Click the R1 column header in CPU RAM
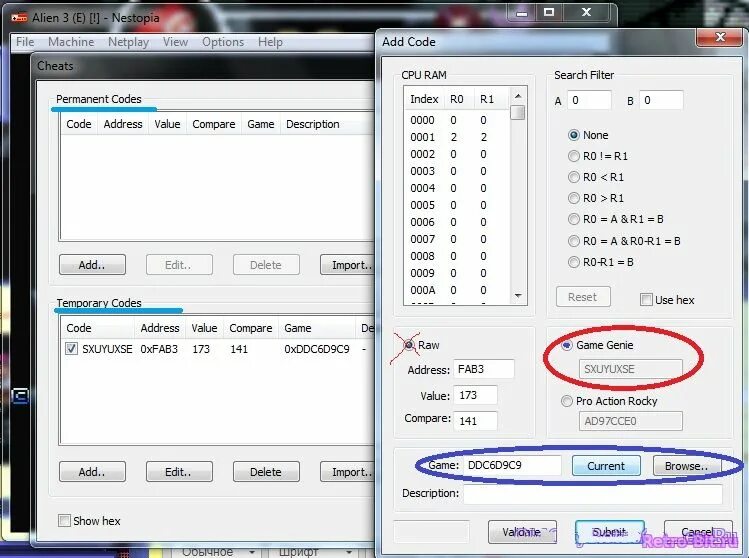The width and height of the screenshot is (749, 558). pyautogui.click(x=487, y=99)
